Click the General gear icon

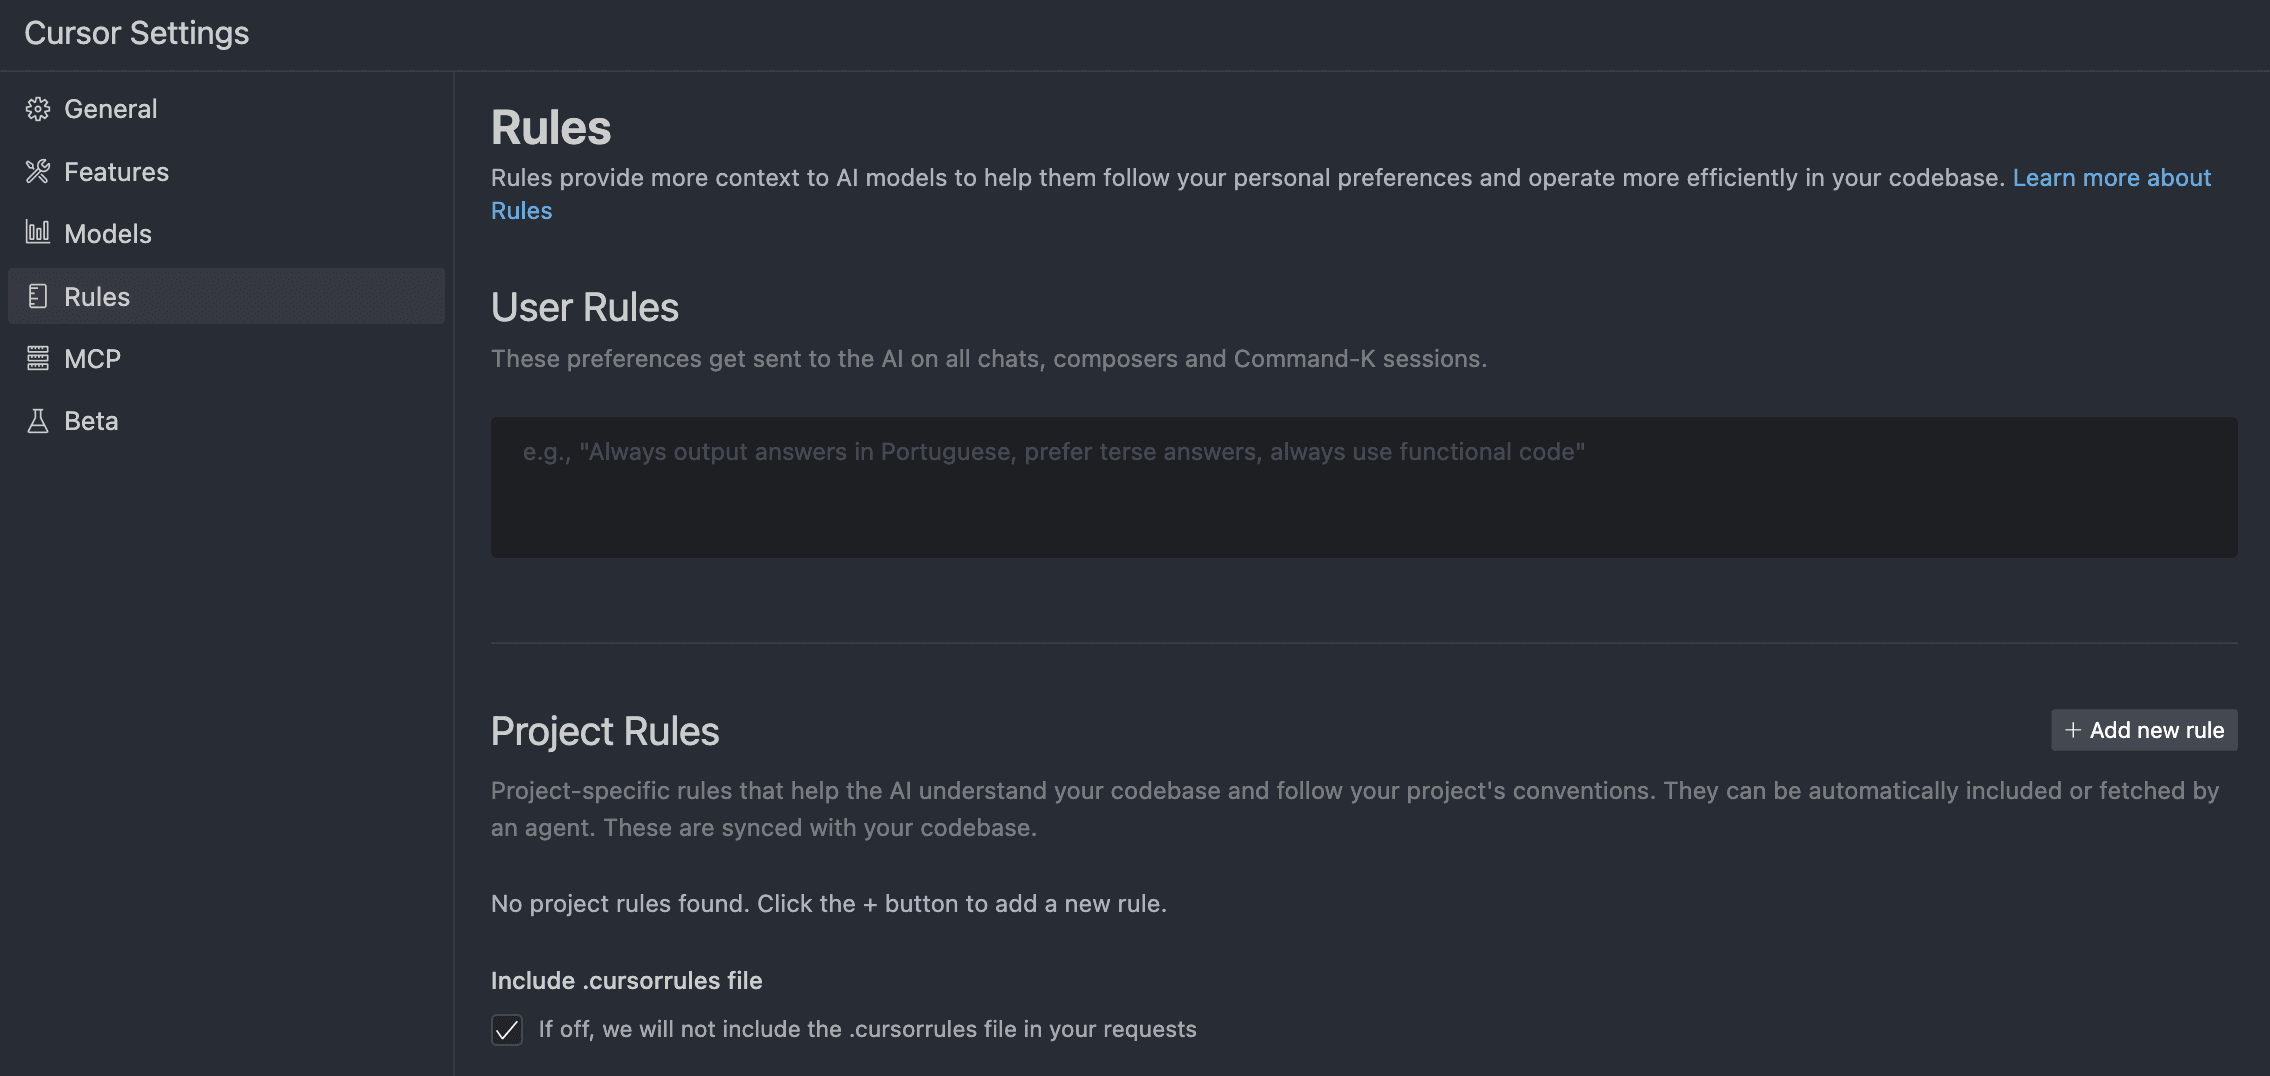pyautogui.click(x=37, y=108)
